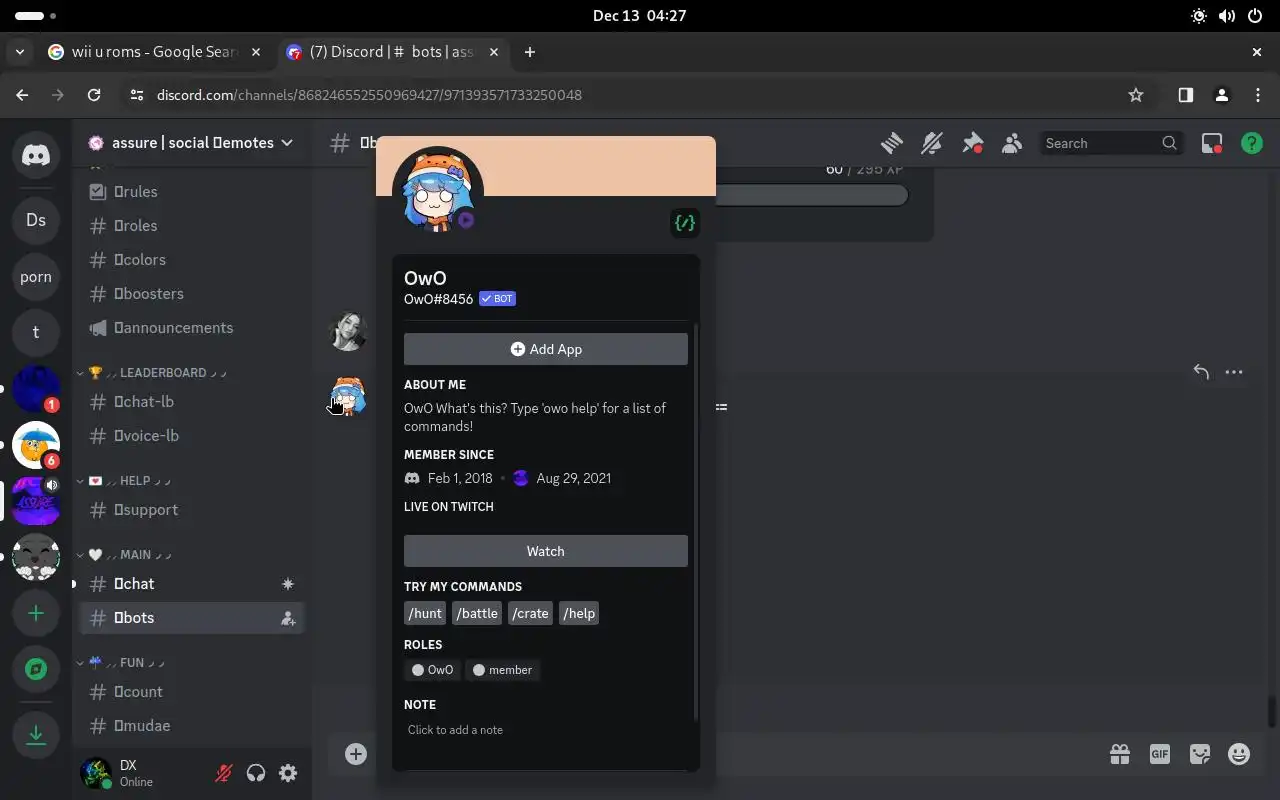Open the GIF picker

1160,754
